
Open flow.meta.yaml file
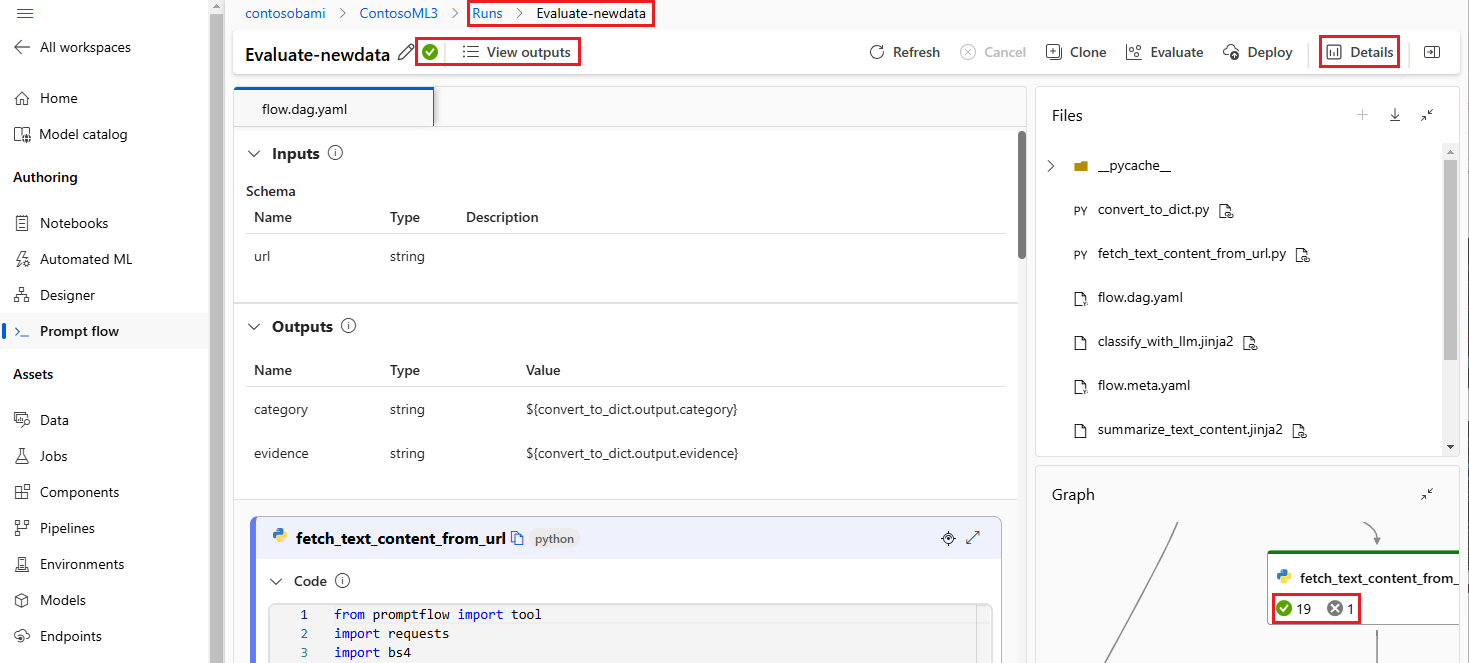coord(1144,386)
